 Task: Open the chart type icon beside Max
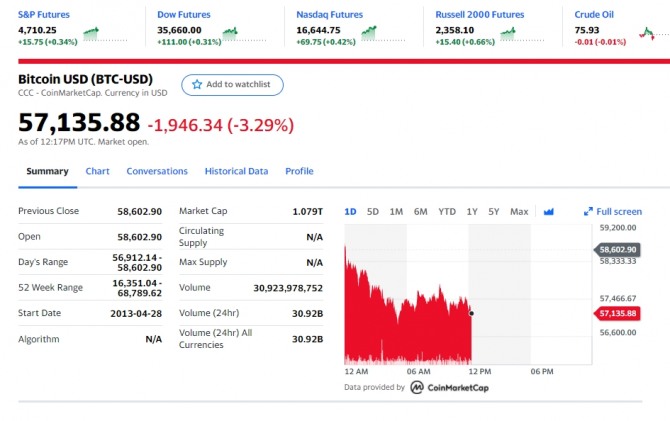(x=548, y=211)
